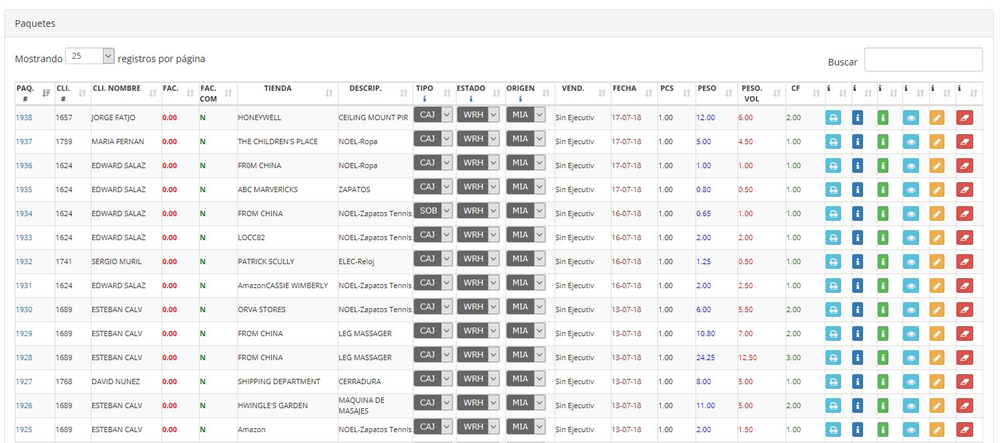The height and width of the screenshot is (443, 1000).
Task: Edit package 1930 with pencil icon
Action: 937,310
